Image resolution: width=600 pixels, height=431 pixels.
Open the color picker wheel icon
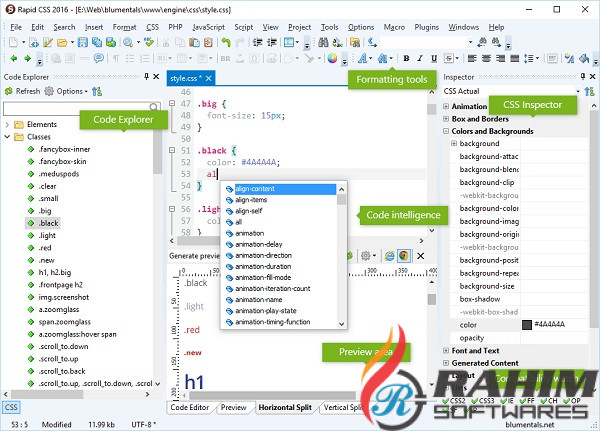click(x=332, y=58)
